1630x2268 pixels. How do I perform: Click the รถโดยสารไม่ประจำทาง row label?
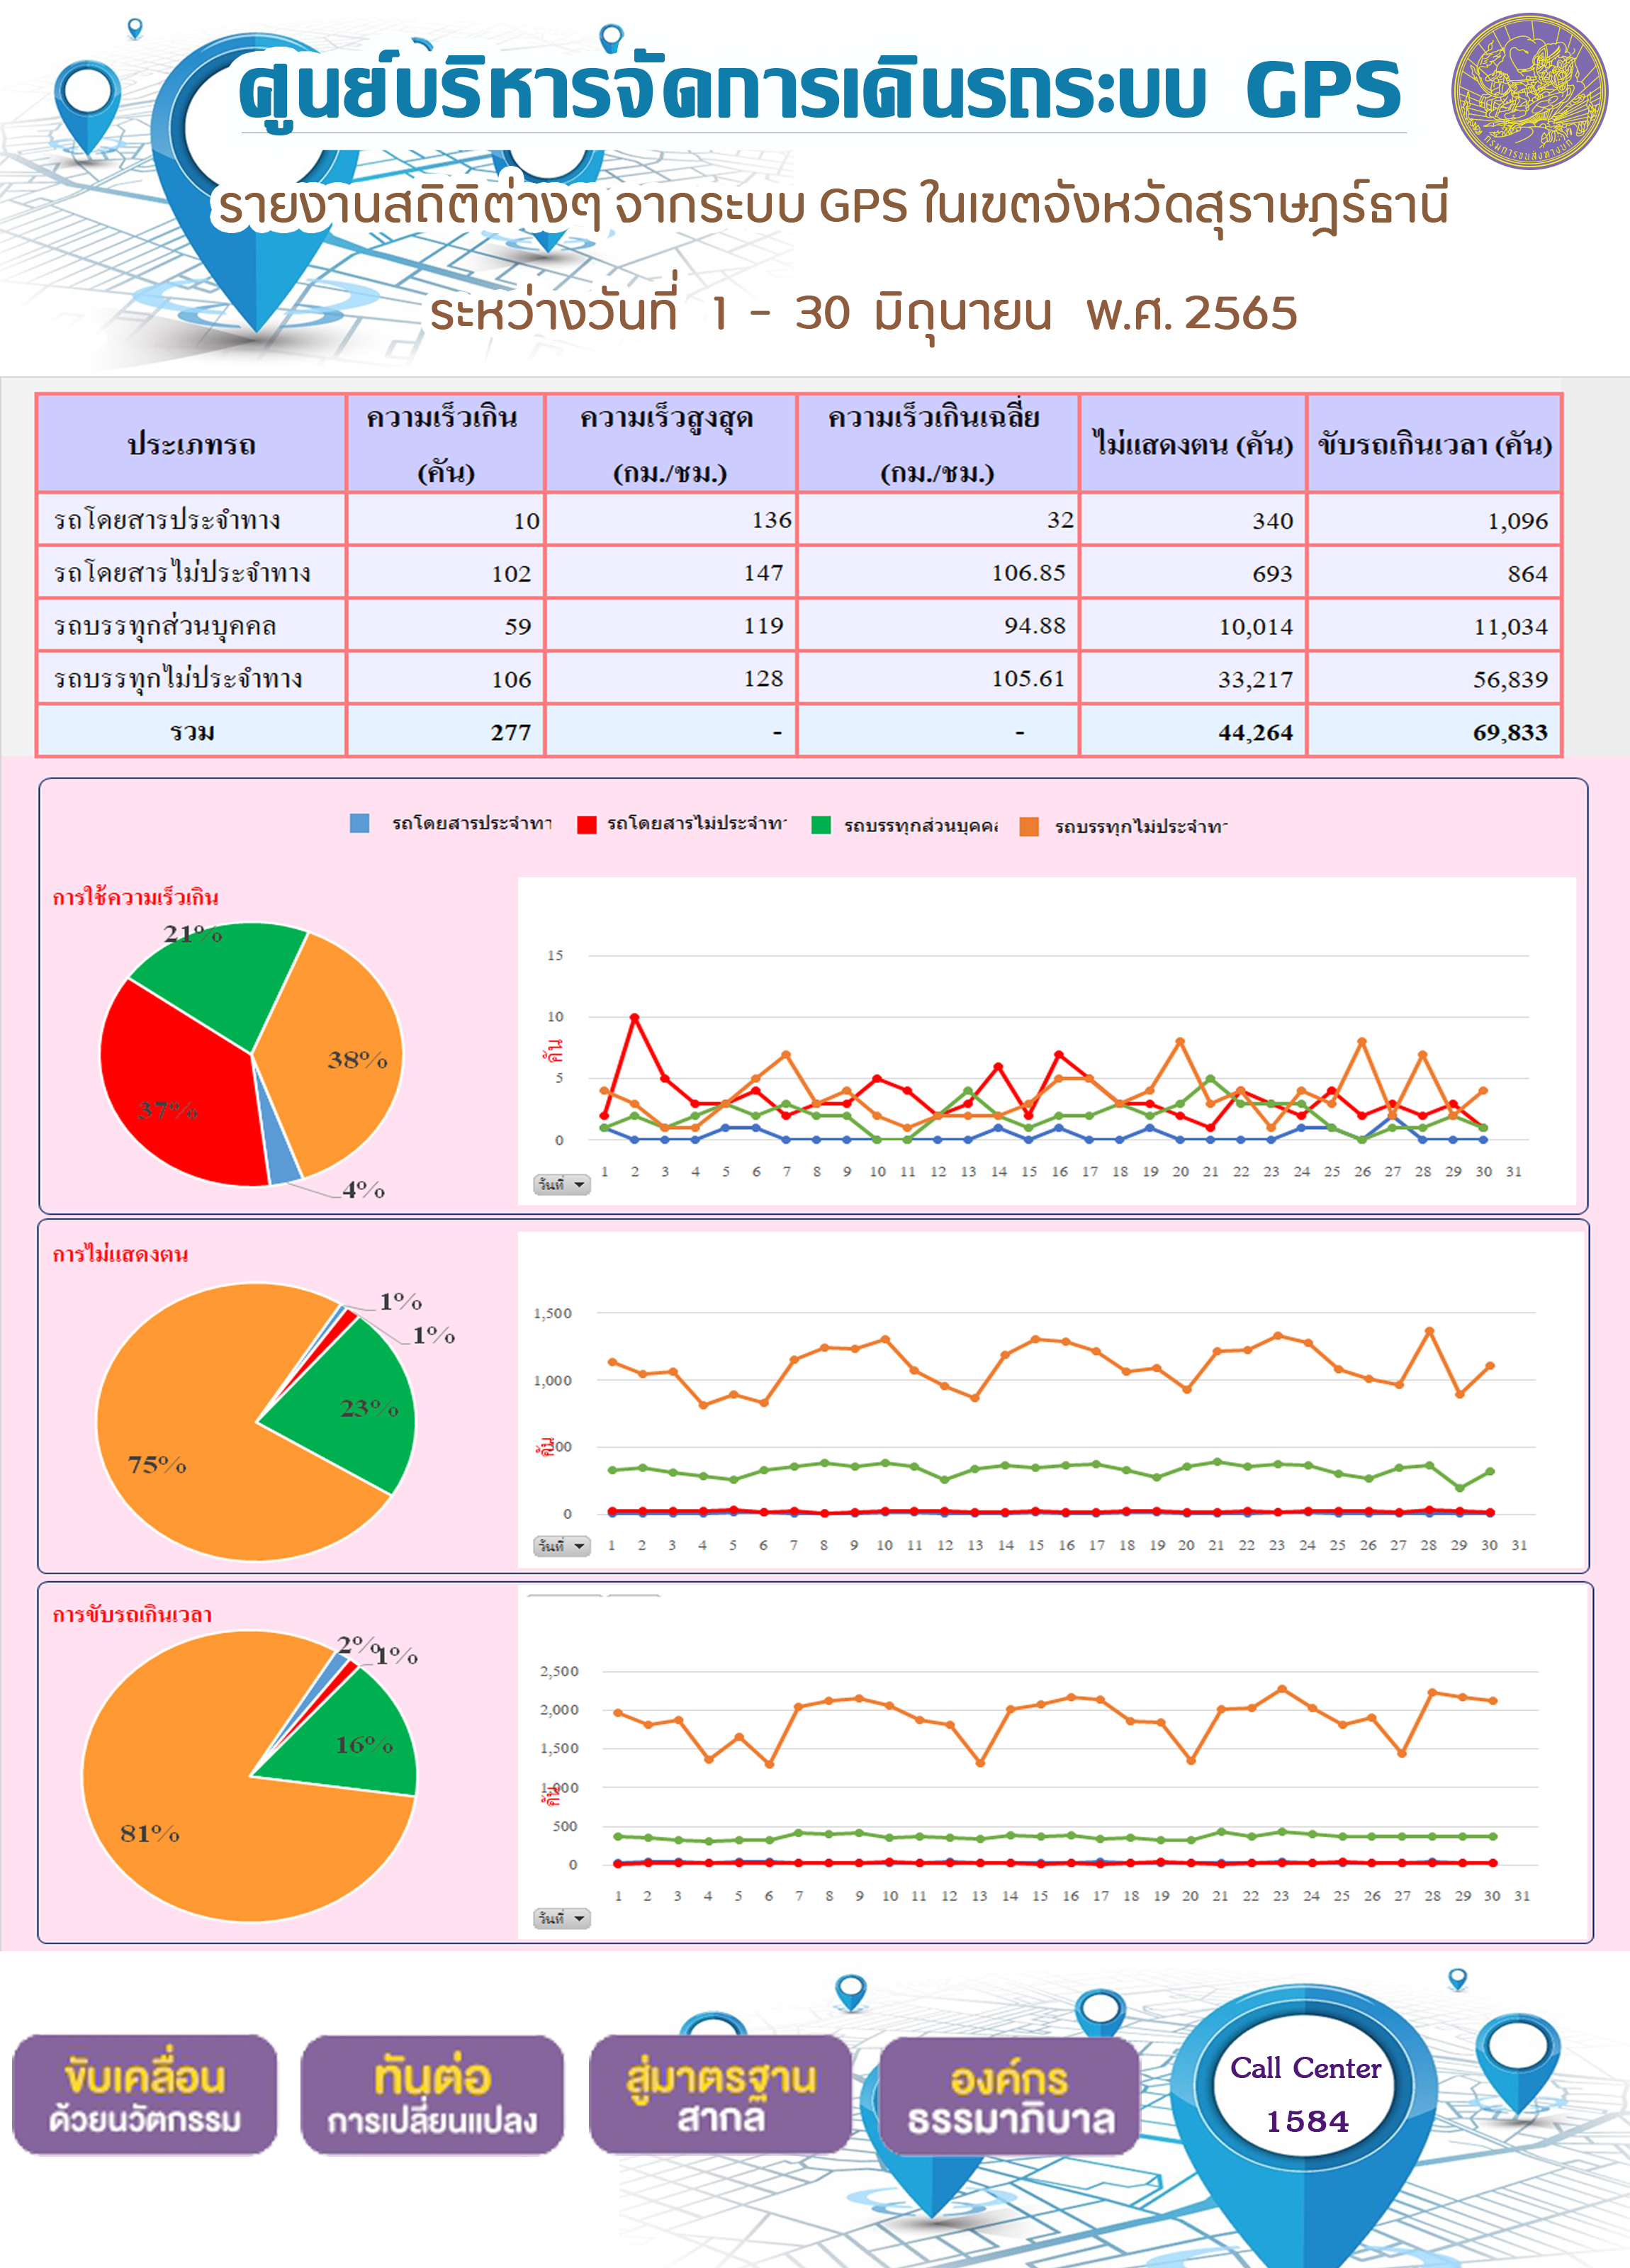tap(182, 573)
